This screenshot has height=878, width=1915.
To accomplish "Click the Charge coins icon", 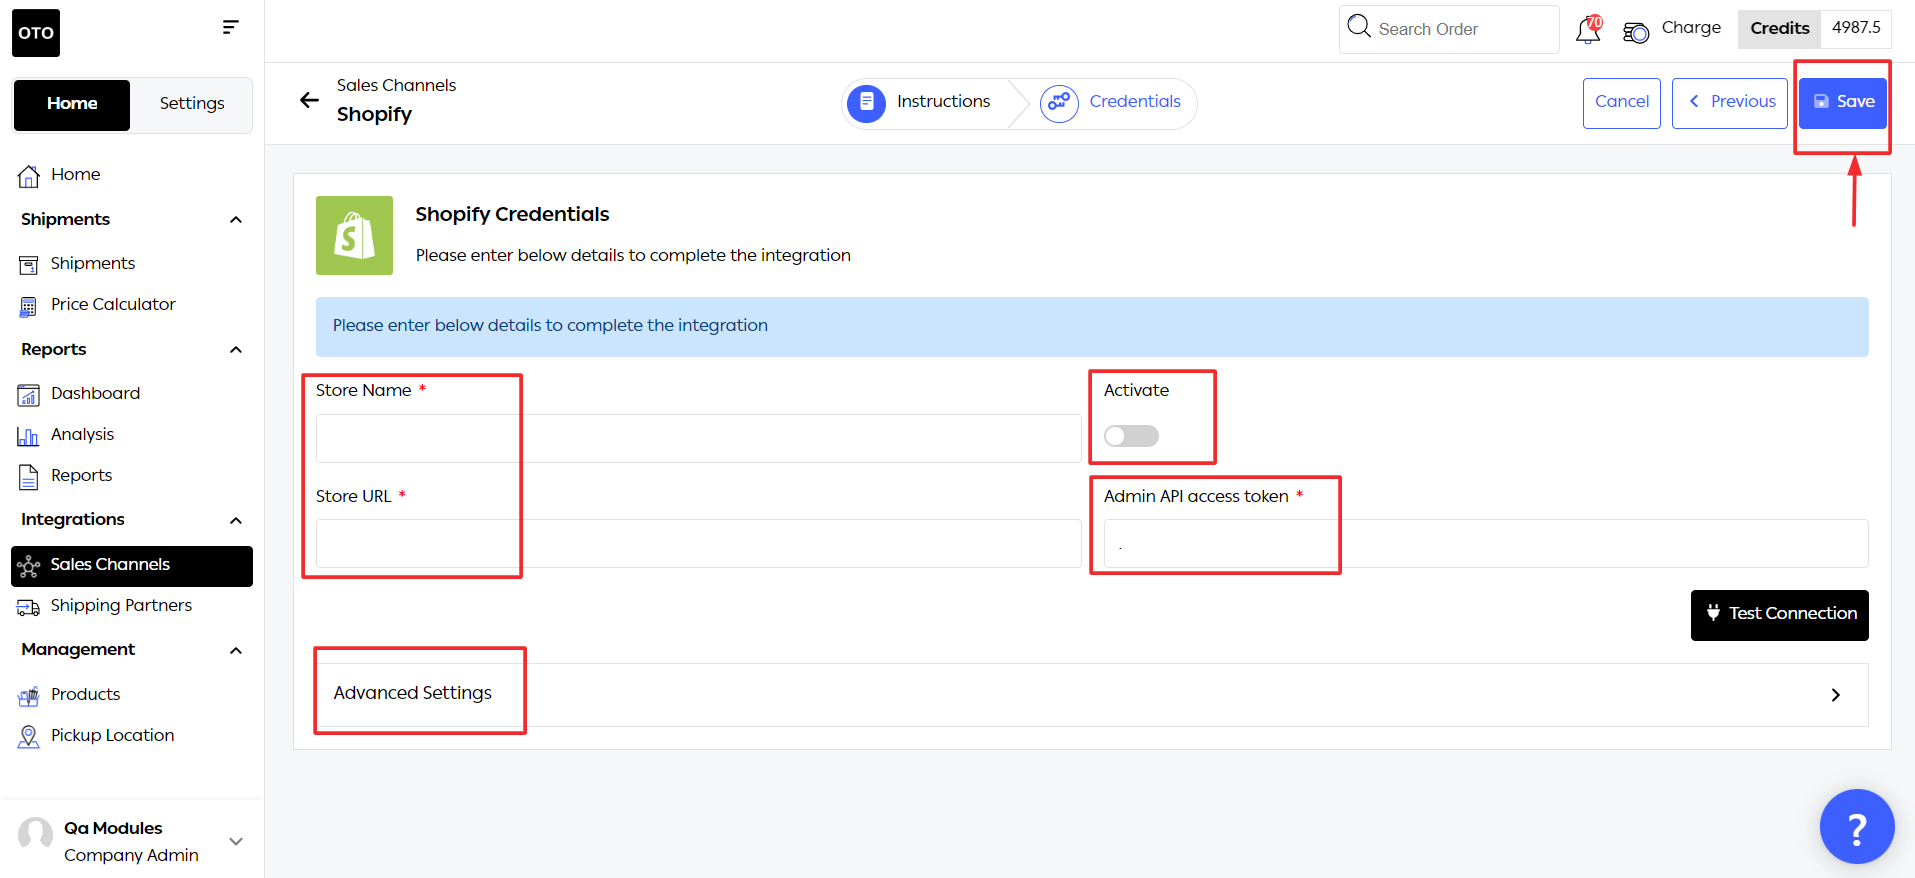I will tap(1636, 32).
